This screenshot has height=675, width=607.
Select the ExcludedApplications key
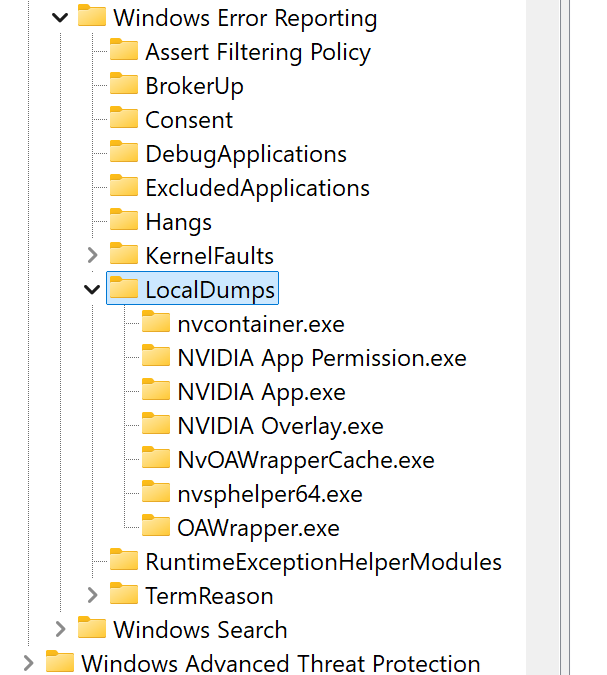click(x=257, y=189)
